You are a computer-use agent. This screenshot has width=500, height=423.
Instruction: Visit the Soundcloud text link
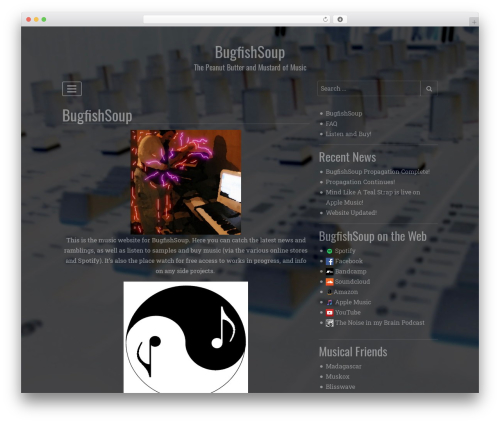[352, 282]
